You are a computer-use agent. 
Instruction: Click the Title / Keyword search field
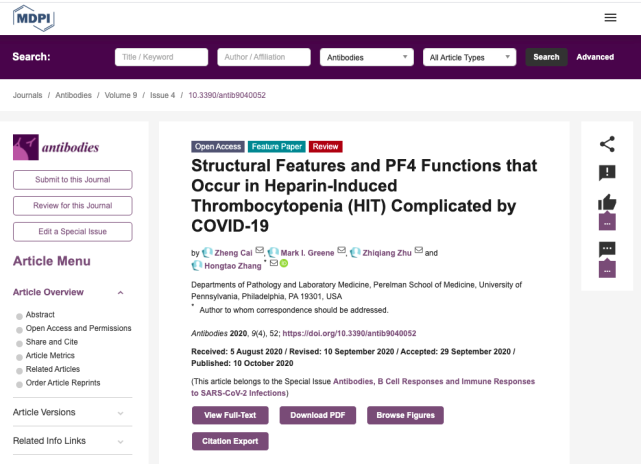point(161,57)
